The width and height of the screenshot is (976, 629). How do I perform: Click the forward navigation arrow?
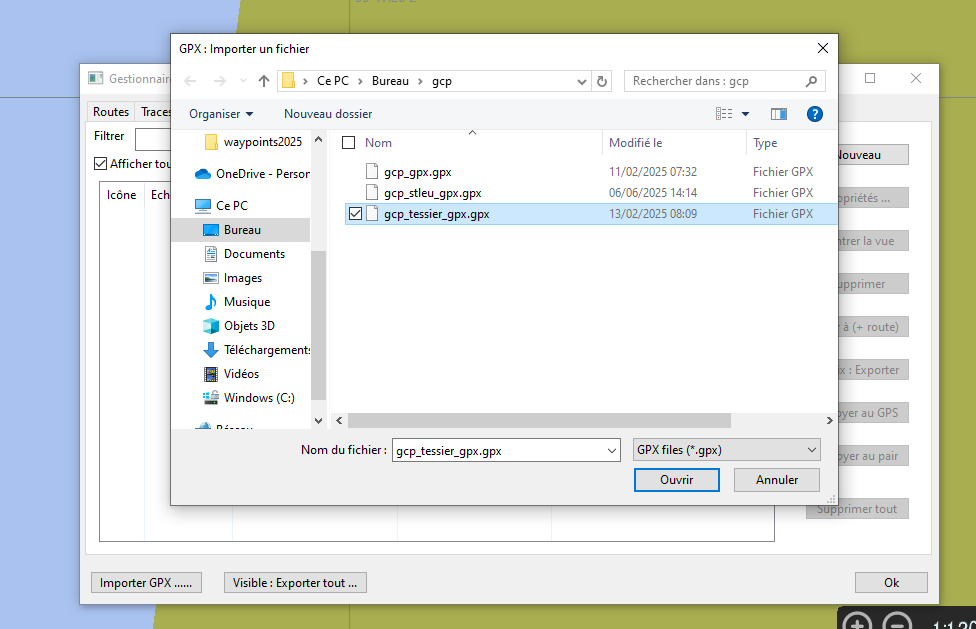tap(218, 80)
